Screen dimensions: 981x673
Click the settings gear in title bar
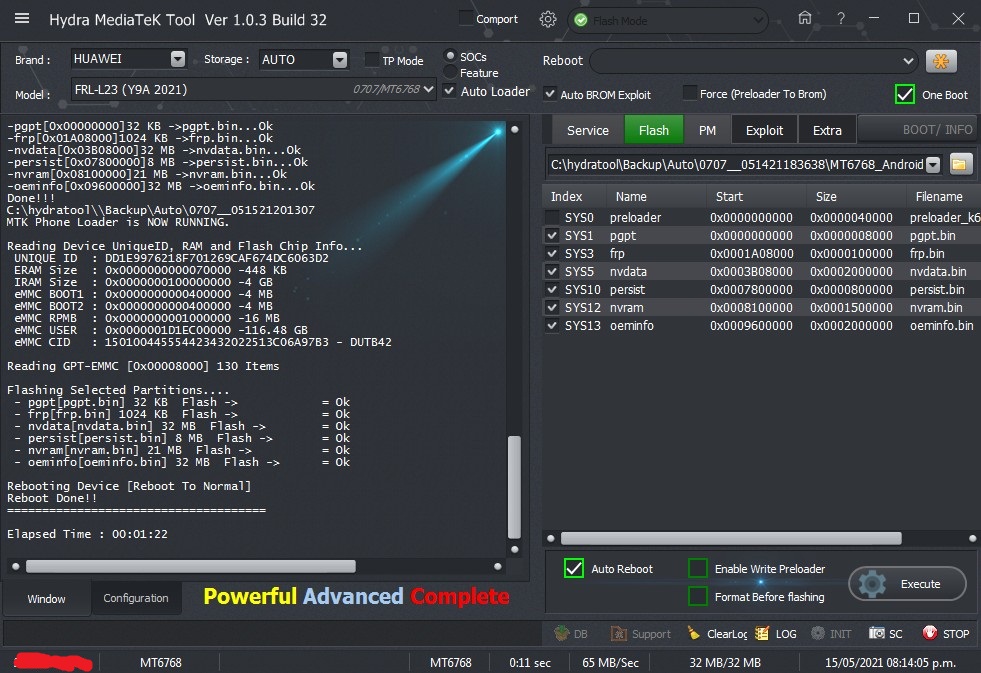547,19
